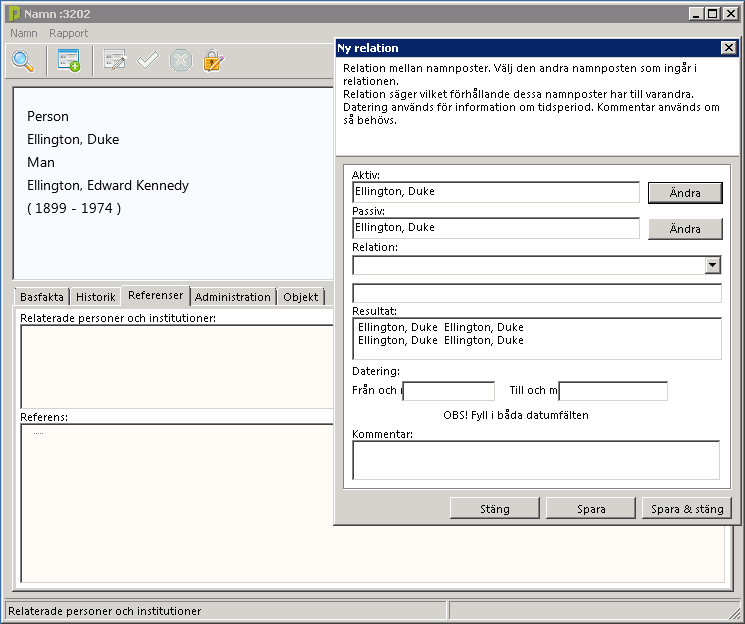This screenshot has height=624, width=745.
Task: Close the Ny relation dialog
Action: point(728,48)
